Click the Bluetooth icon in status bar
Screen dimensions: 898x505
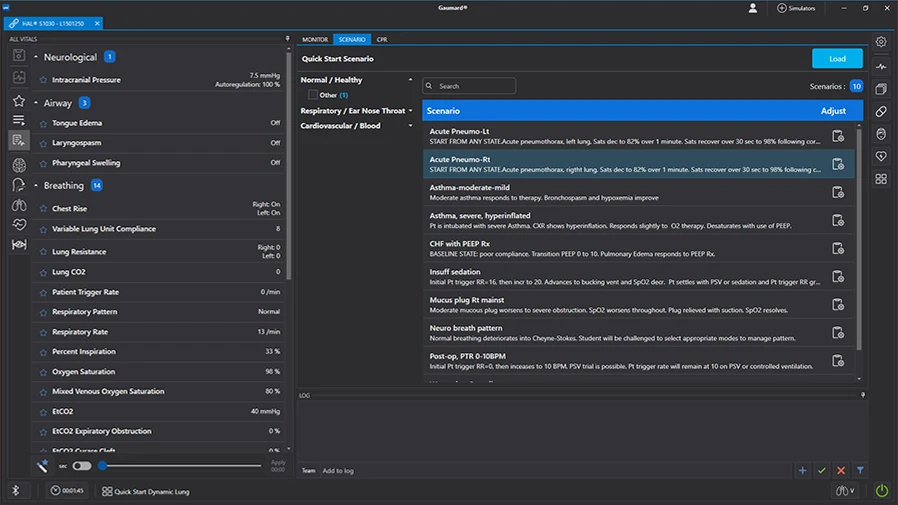click(15, 491)
